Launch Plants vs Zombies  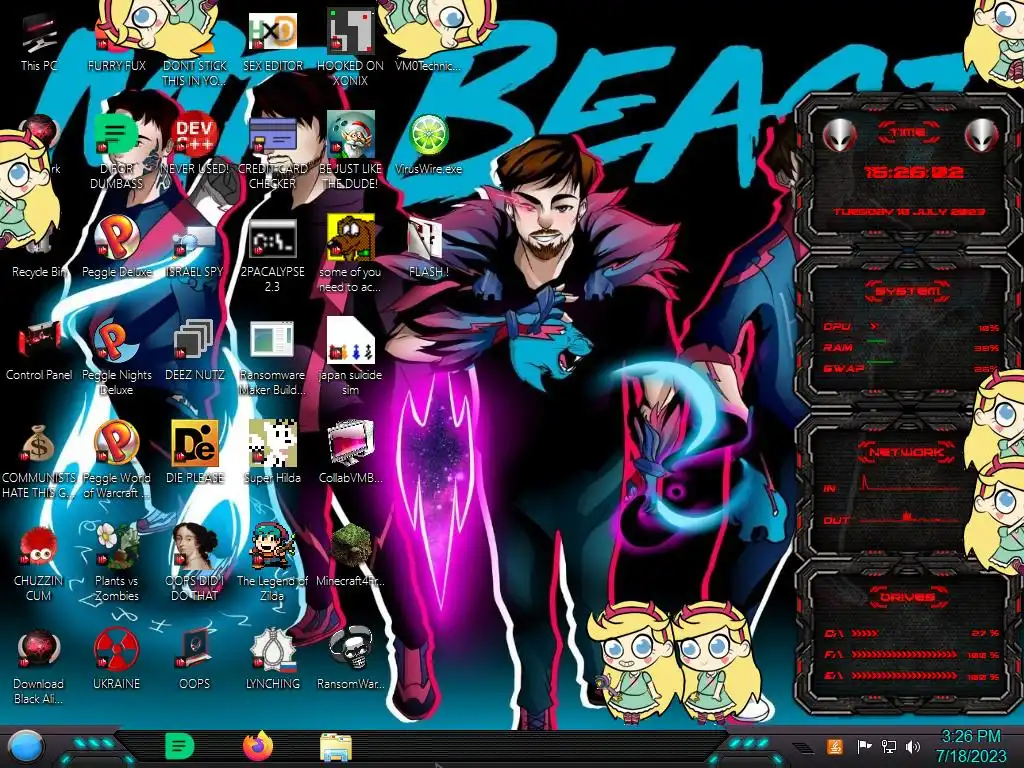click(116, 564)
